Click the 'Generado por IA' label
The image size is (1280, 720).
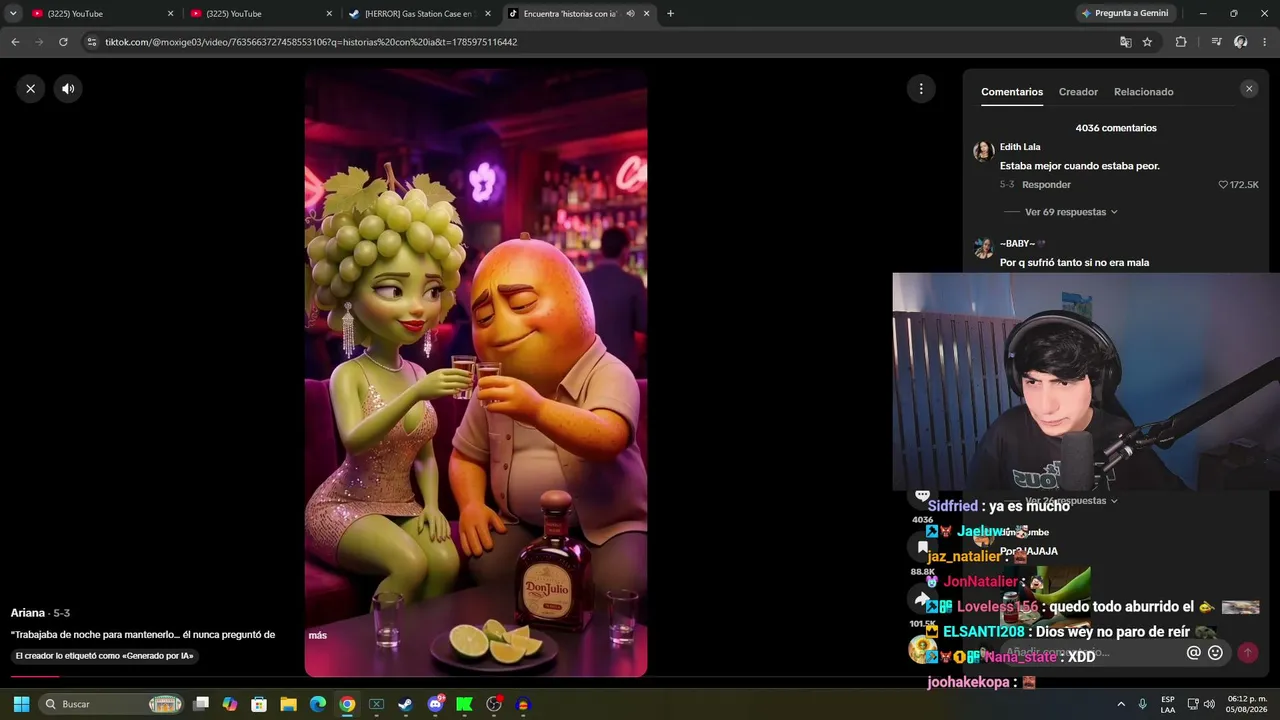104,656
